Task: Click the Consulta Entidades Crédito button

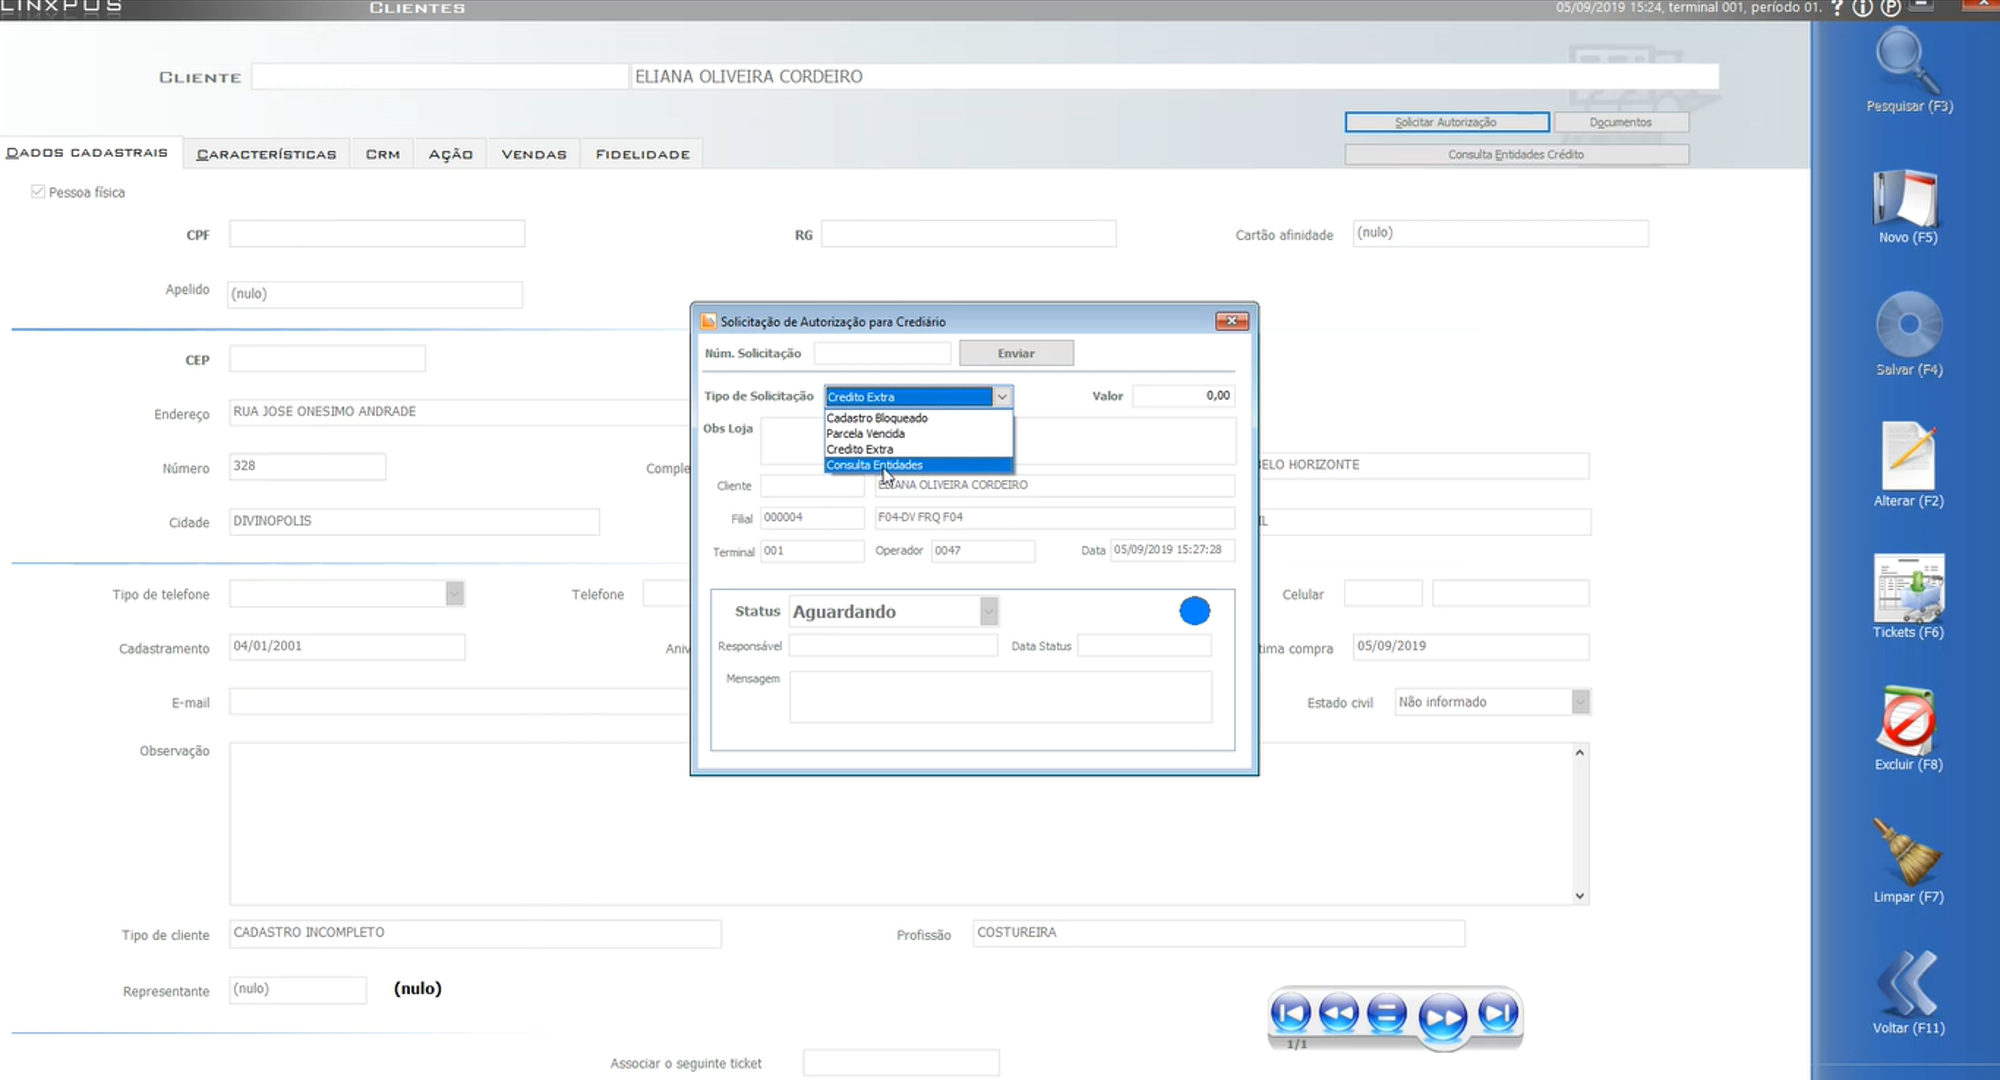Action: (x=1516, y=154)
